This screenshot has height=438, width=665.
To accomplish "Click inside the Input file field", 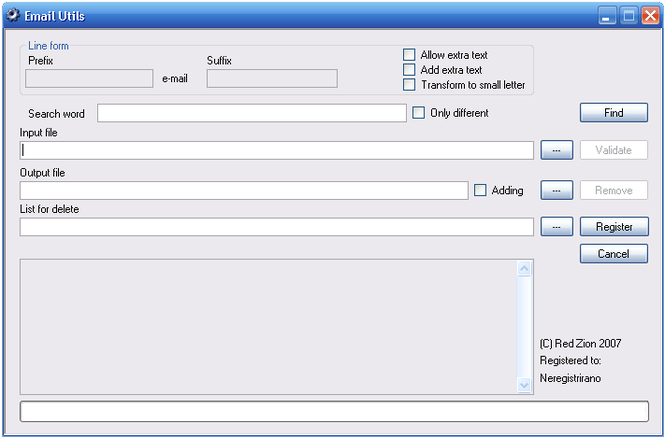I will 277,151.
